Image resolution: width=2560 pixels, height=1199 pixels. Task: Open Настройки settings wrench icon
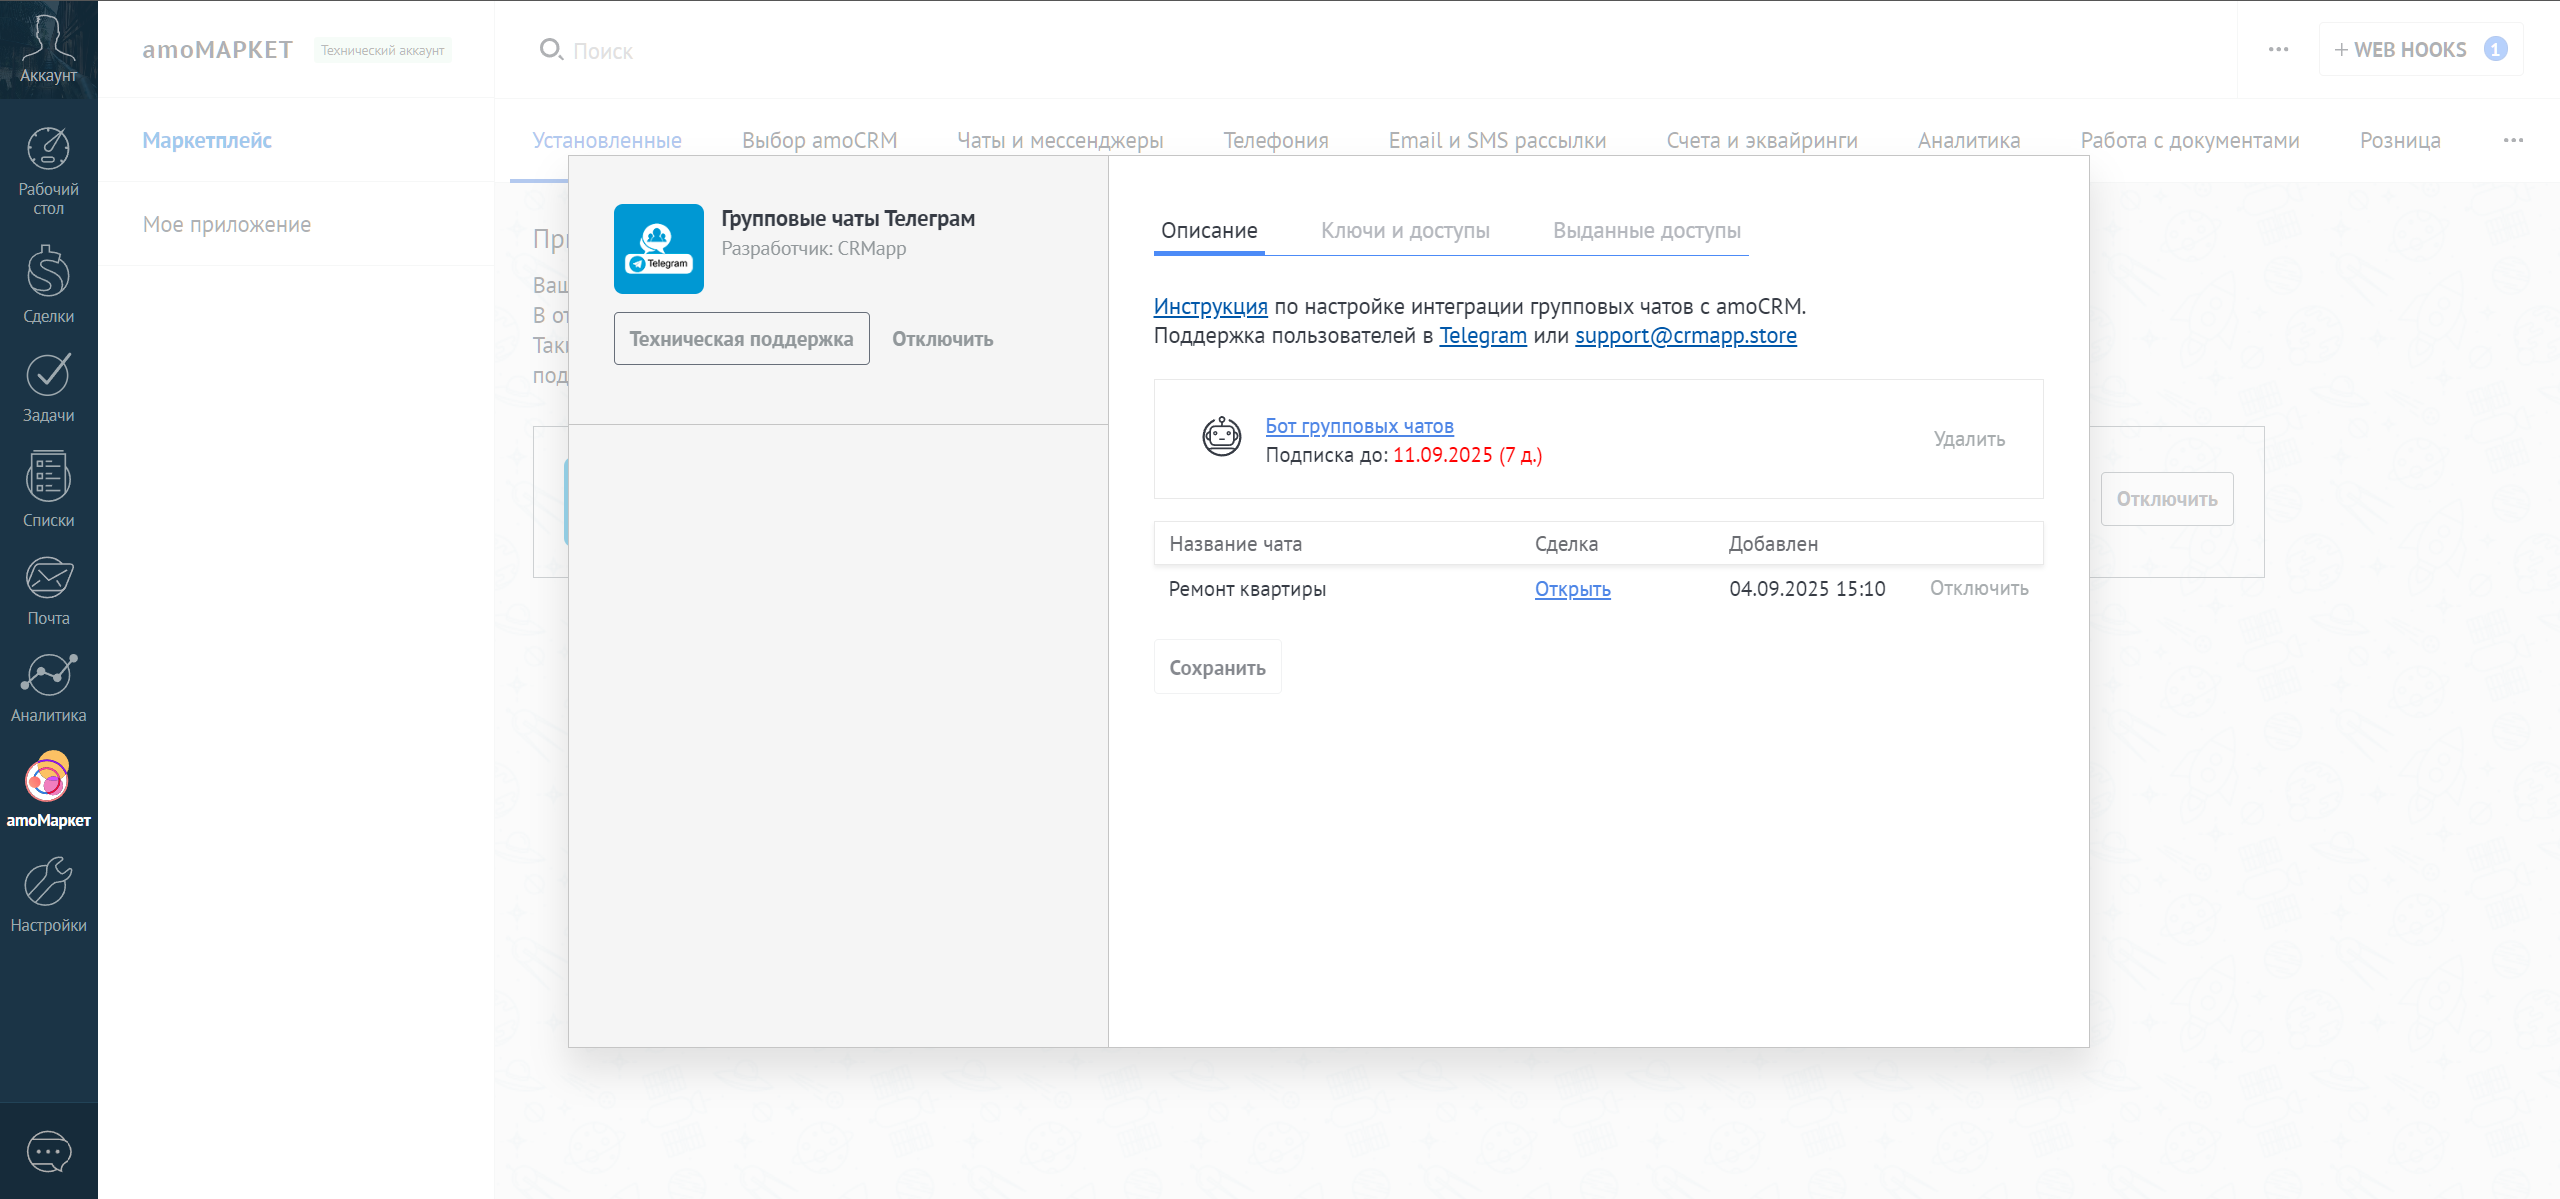(x=48, y=895)
